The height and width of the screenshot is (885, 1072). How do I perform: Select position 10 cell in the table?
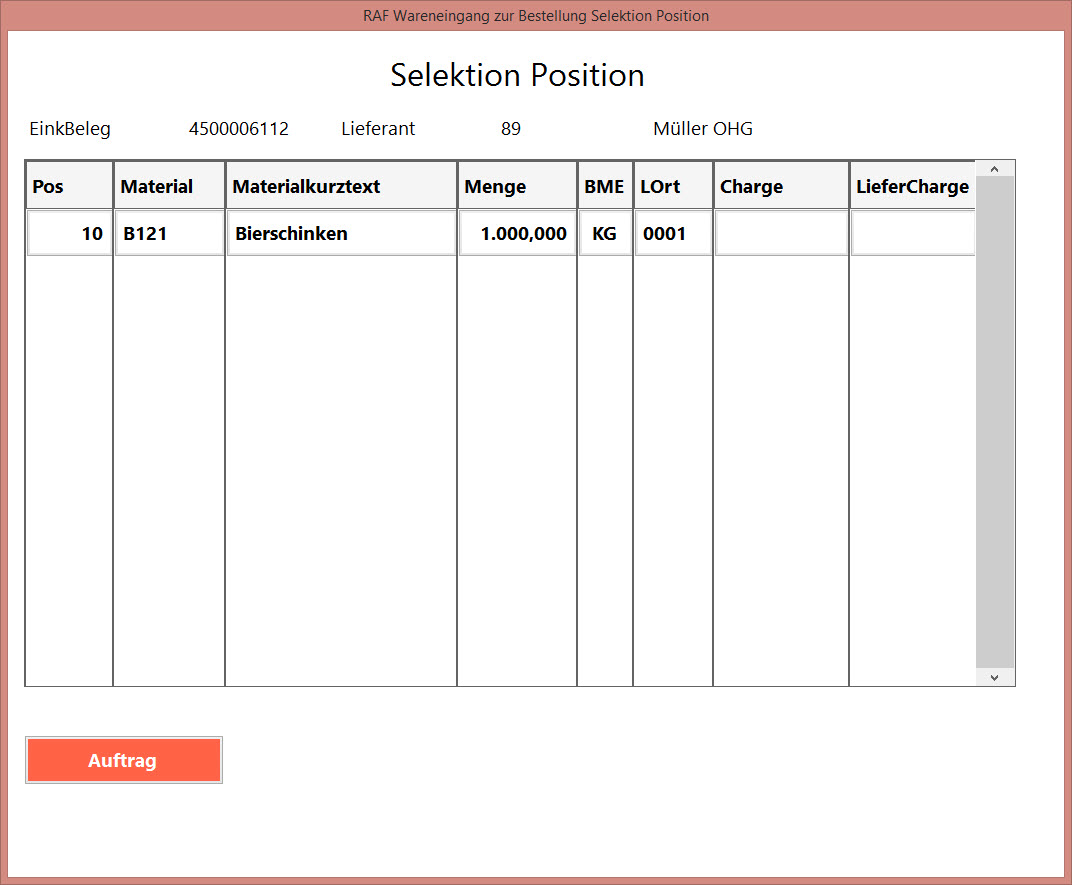(x=69, y=233)
